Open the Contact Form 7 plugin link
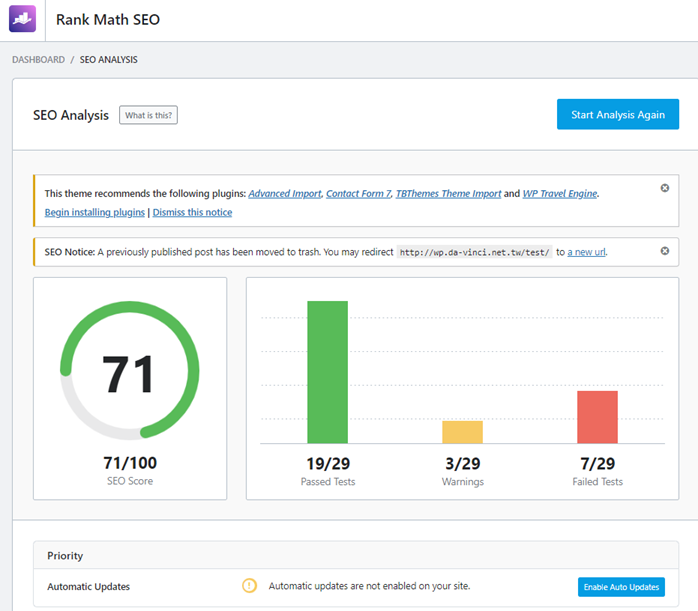The image size is (698, 611). pos(358,194)
